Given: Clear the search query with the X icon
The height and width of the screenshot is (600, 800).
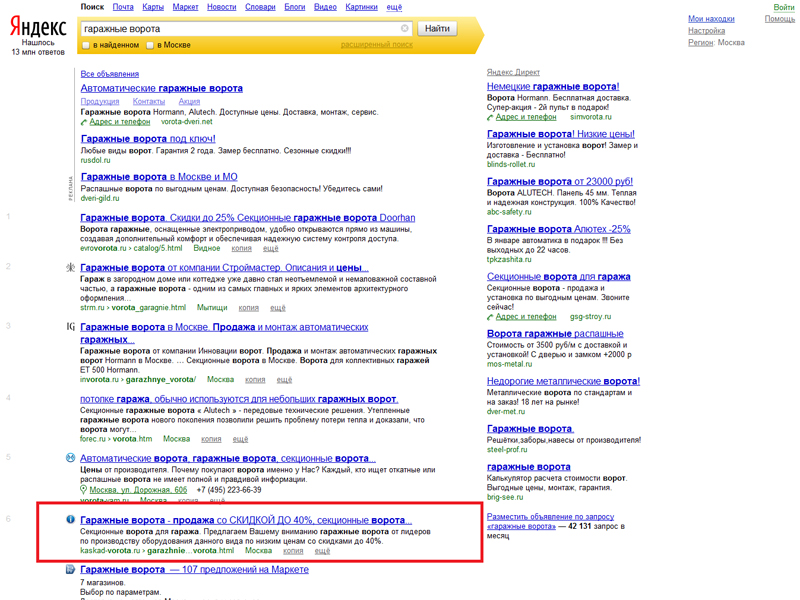Looking at the screenshot, I should [405, 29].
